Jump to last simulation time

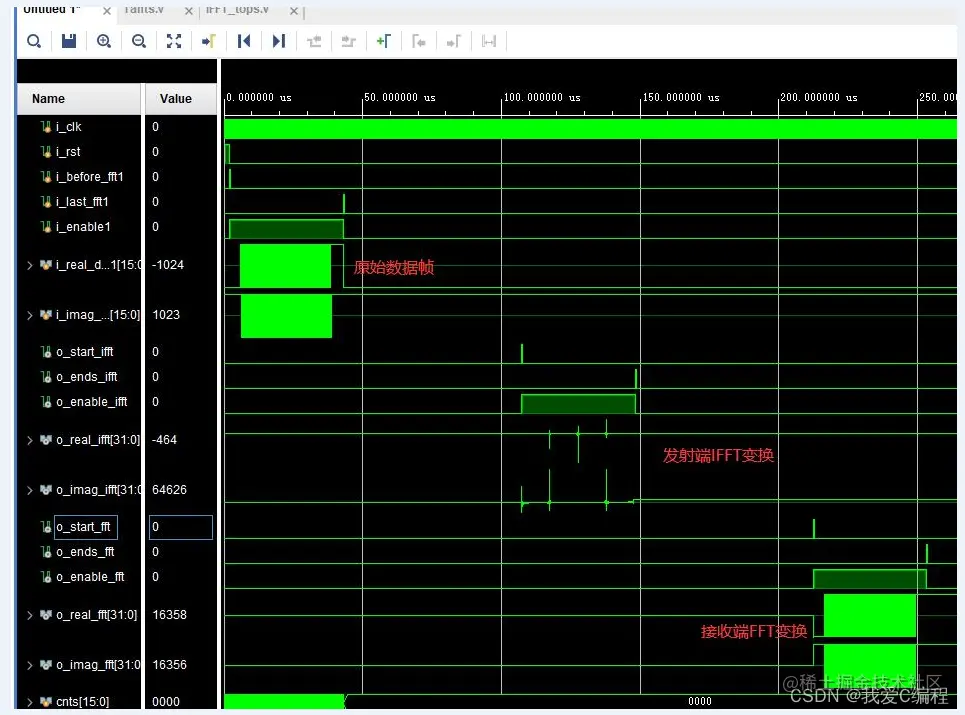coord(279,41)
